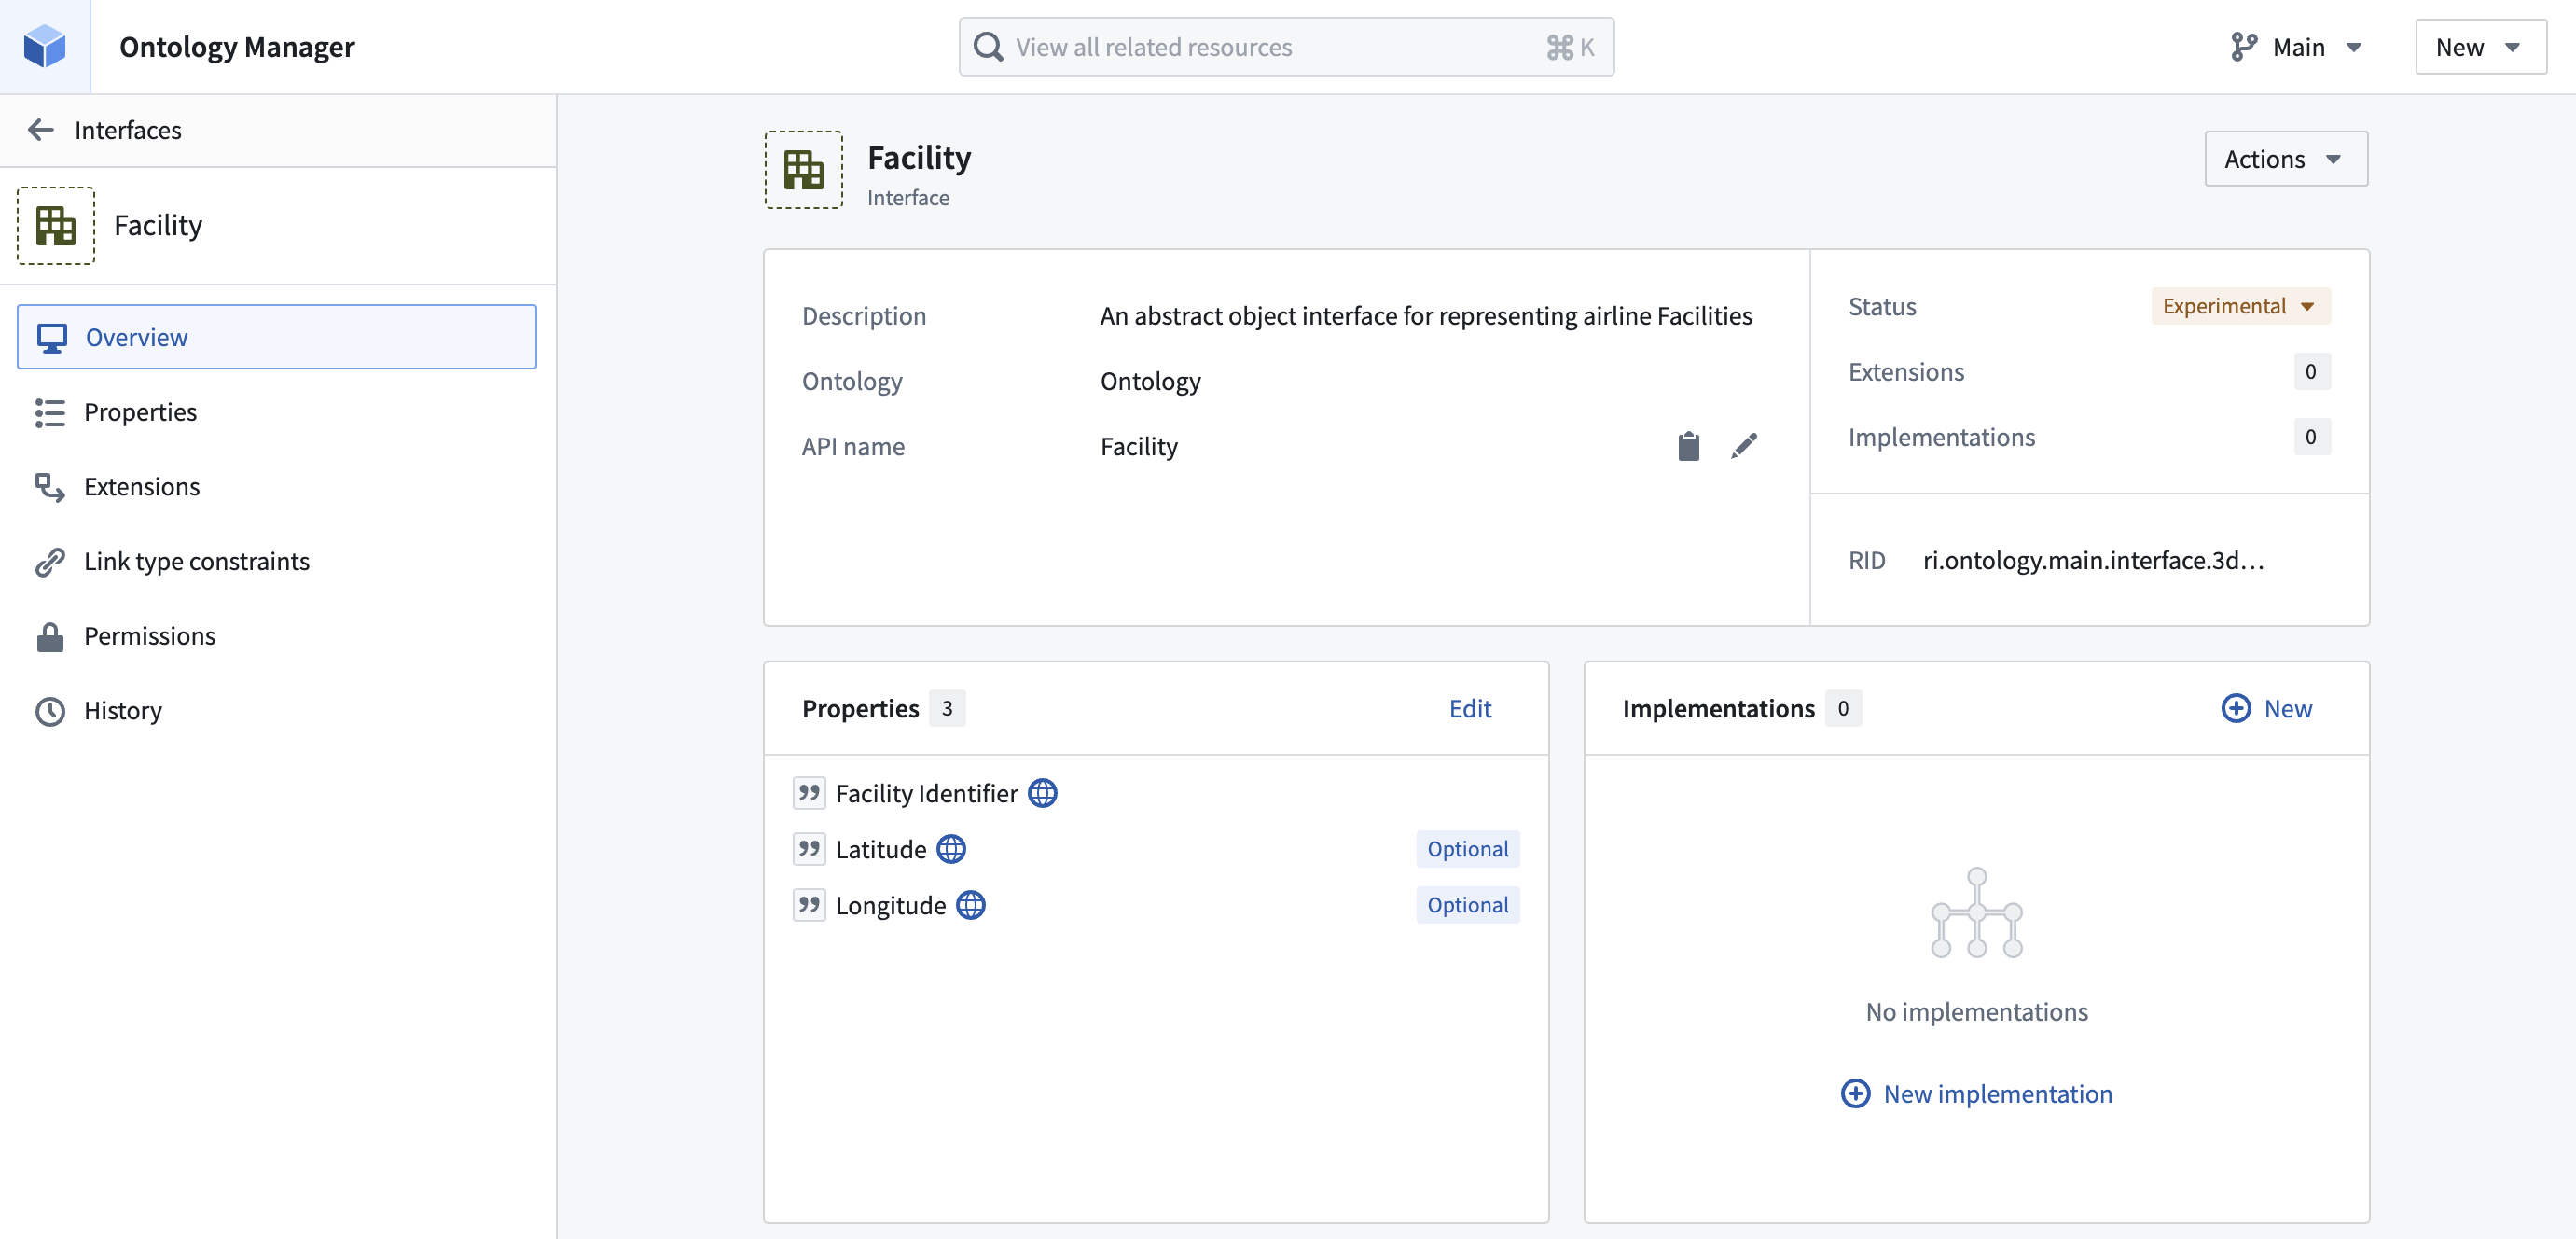
Task: Open the Main branch dropdown
Action: click(2296, 47)
